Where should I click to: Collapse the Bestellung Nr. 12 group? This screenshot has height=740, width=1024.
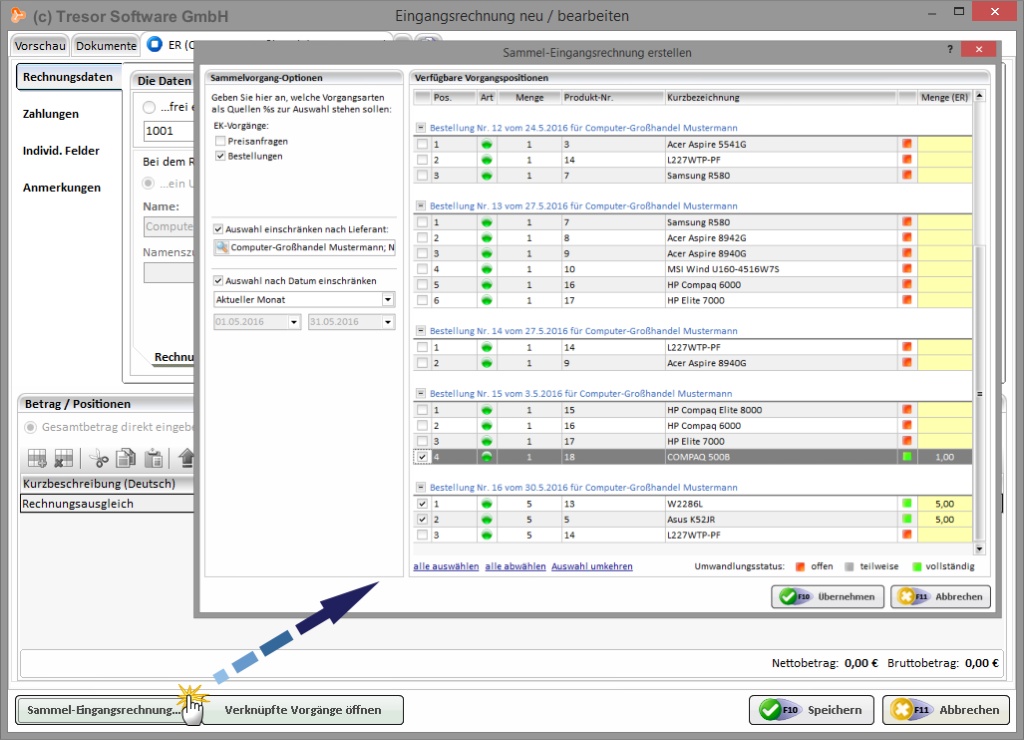(420, 128)
